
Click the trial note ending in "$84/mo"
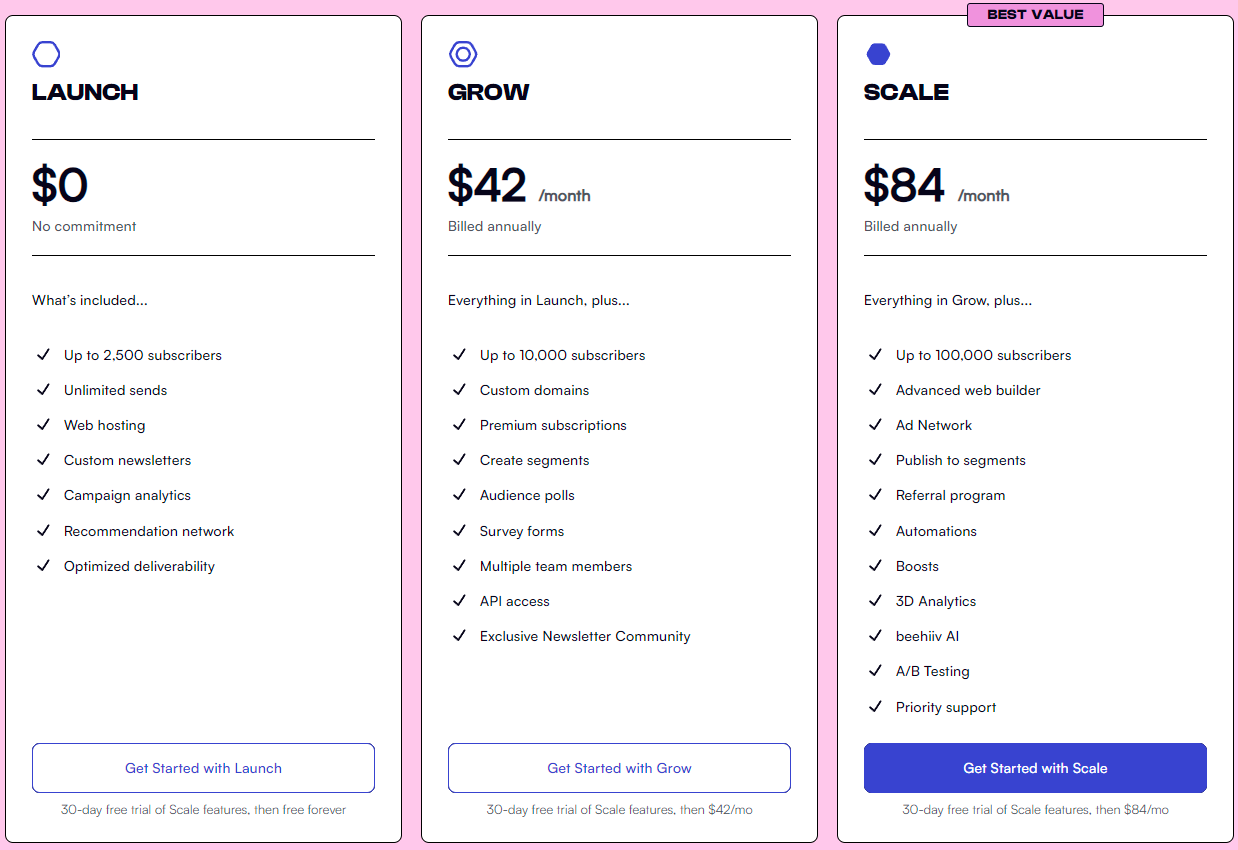(x=1035, y=810)
